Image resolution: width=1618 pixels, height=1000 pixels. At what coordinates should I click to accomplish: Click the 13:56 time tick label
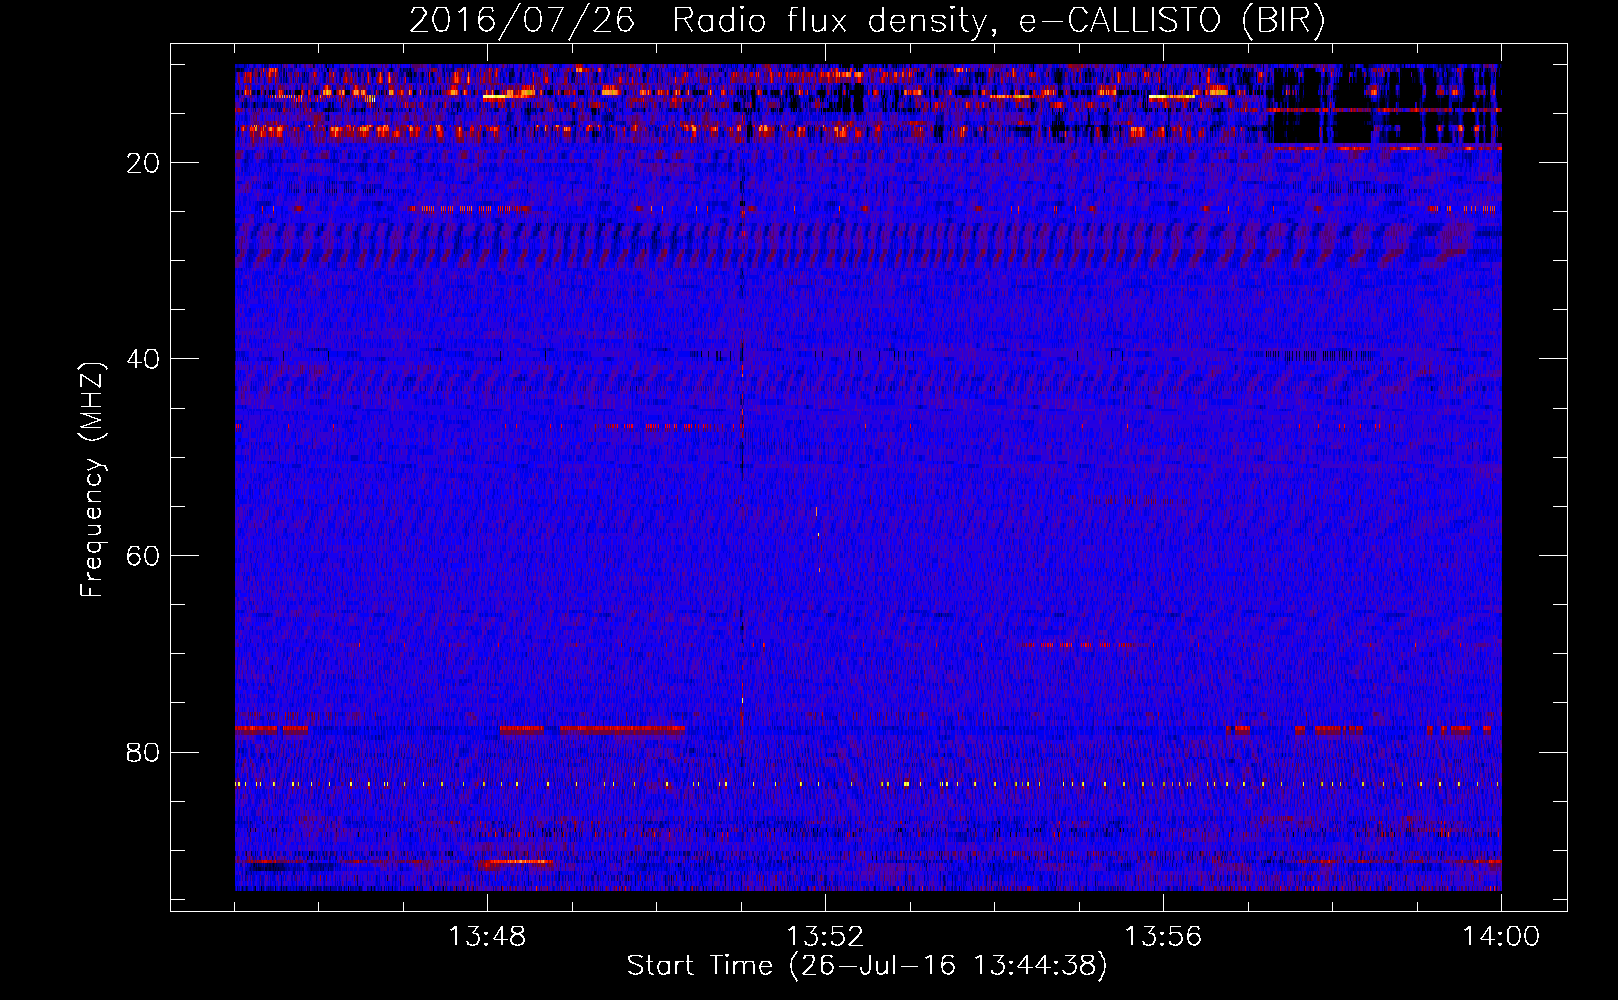(x=1163, y=937)
